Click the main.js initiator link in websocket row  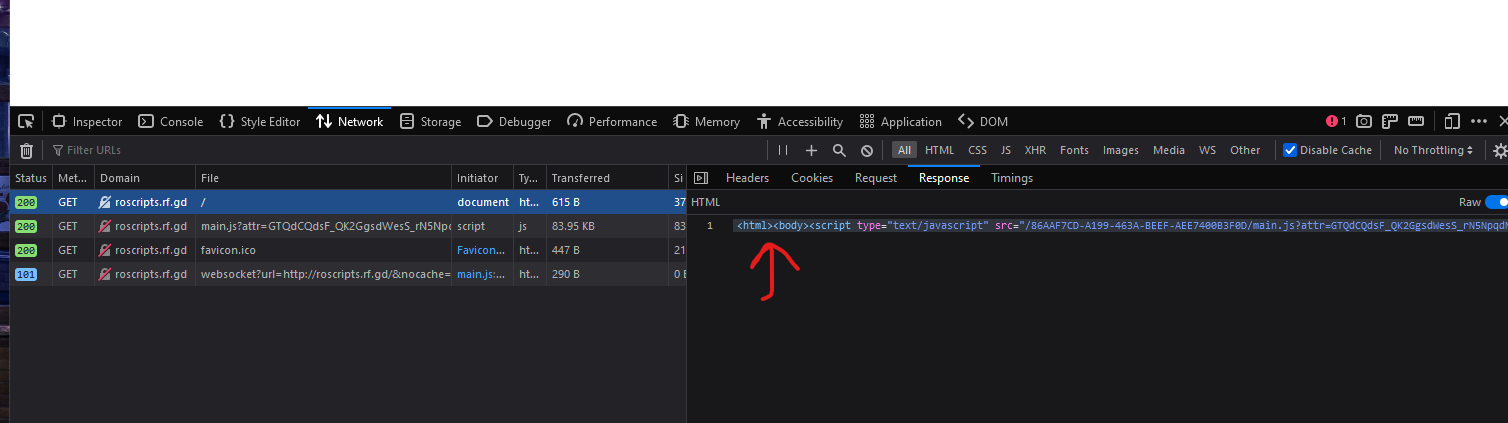coord(482,274)
